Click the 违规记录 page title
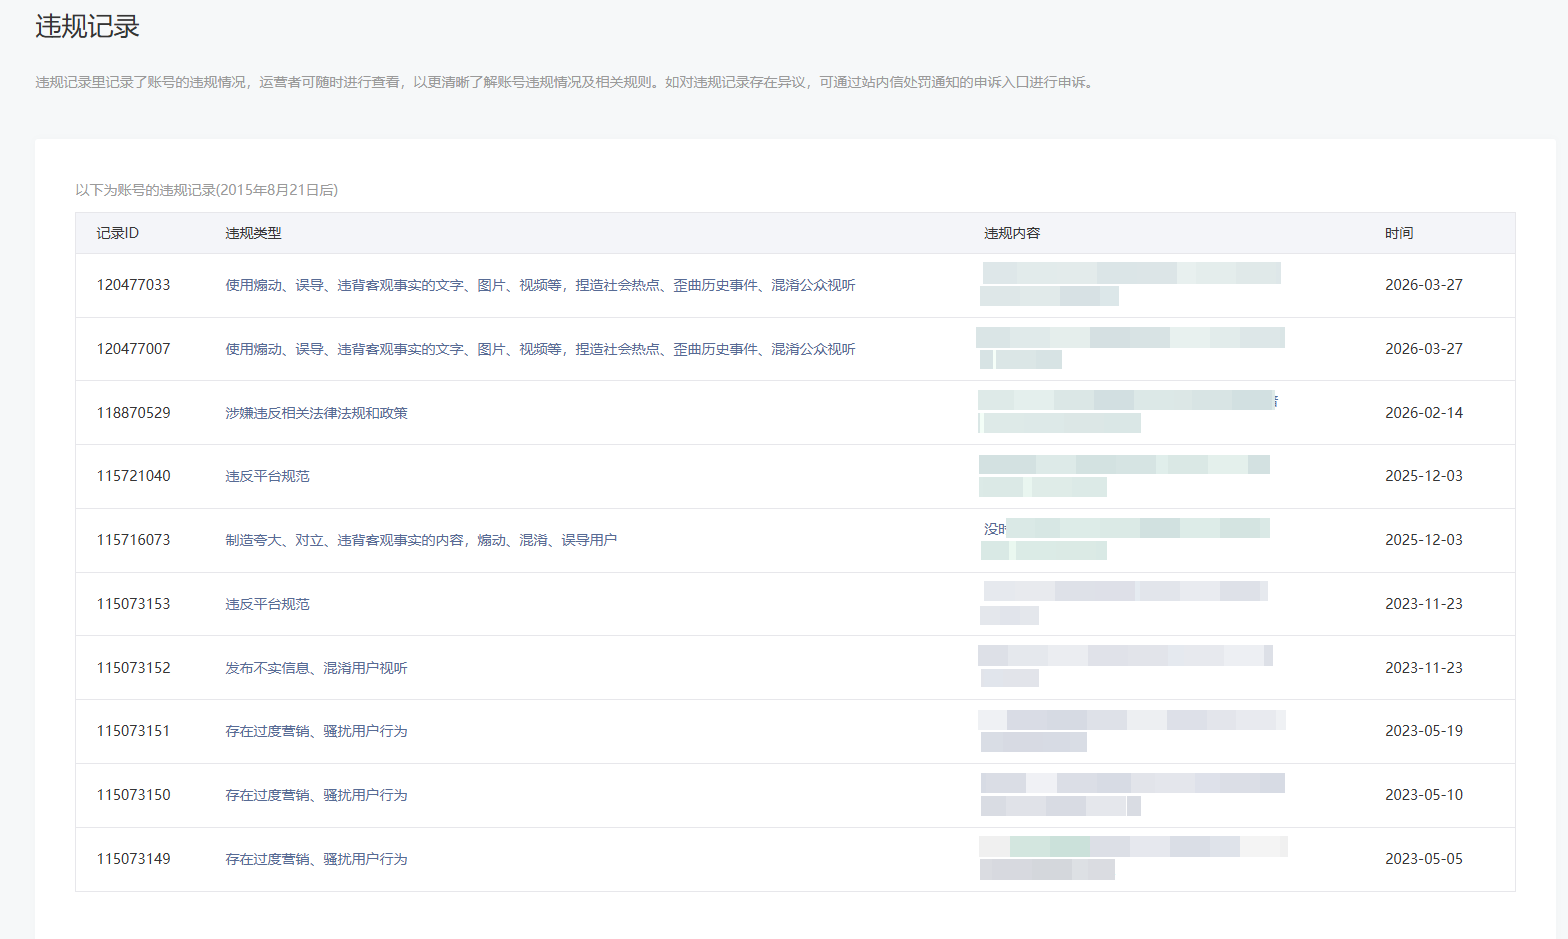 click(x=88, y=27)
